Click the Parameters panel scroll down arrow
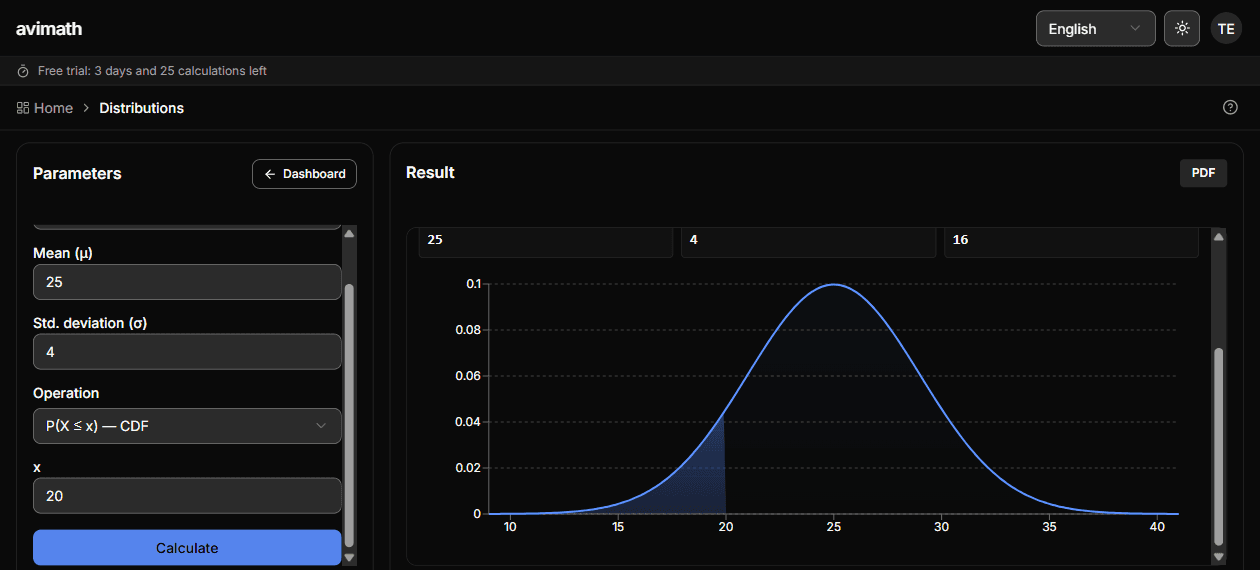1260x570 pixels. (x=349, y=557)
